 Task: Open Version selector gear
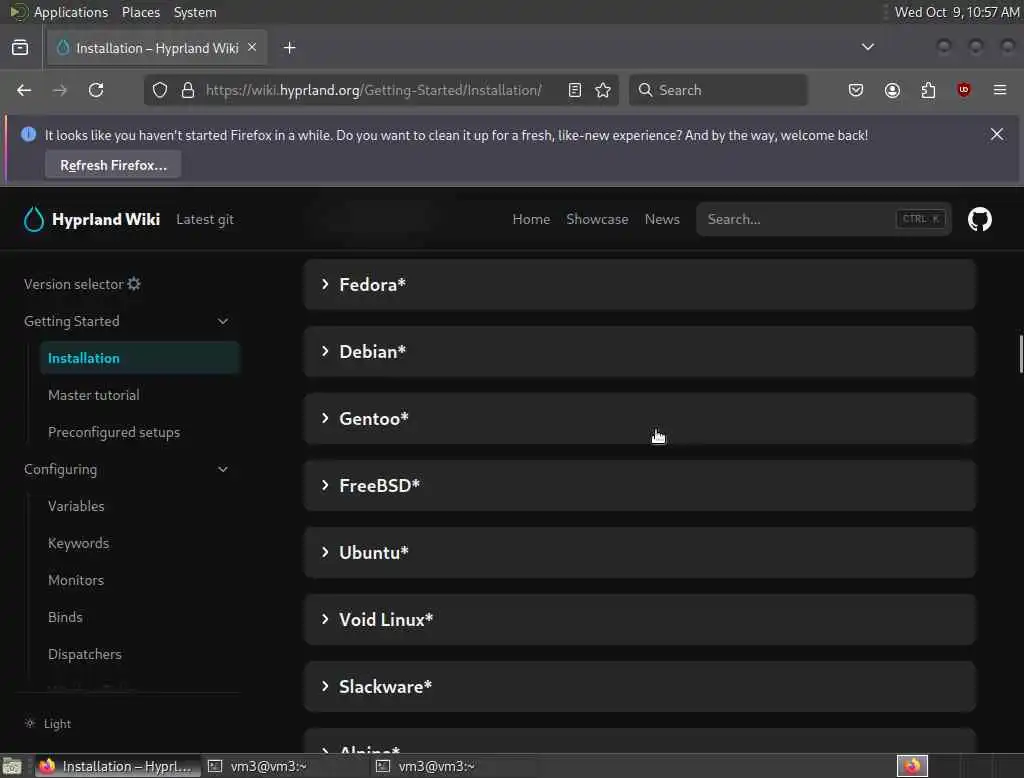coord(134,284)
